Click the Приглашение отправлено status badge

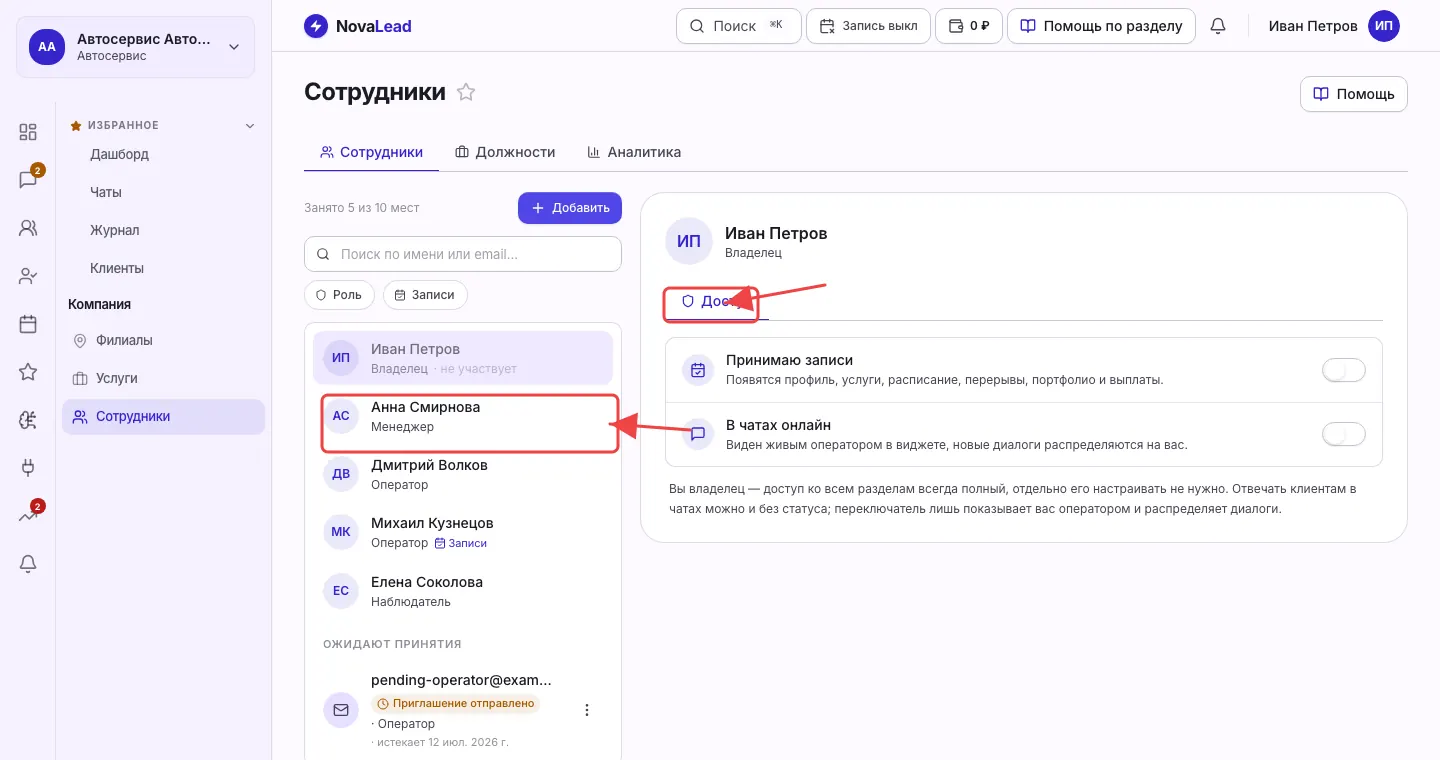tap(456, 703)
